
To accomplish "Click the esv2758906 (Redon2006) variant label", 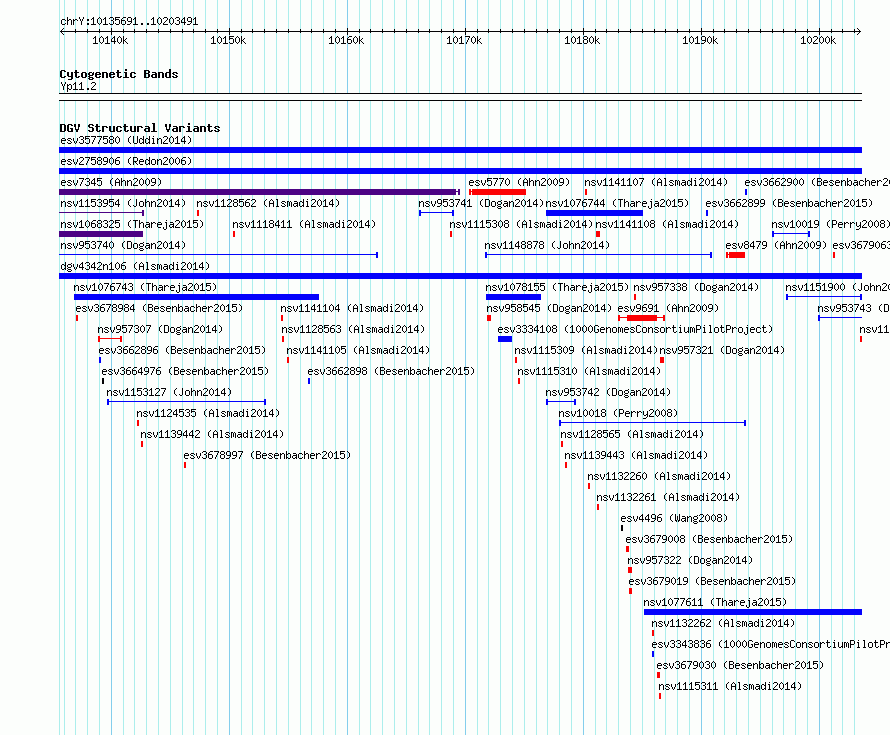I will click(126, 161).
